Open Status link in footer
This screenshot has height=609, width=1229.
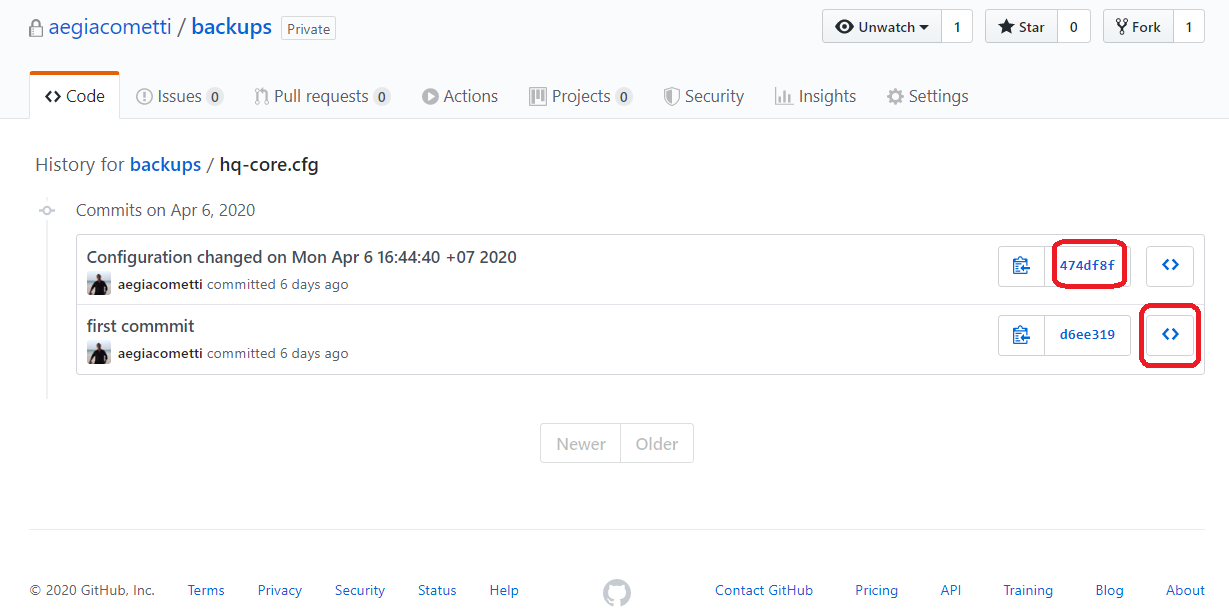(437, 590)
